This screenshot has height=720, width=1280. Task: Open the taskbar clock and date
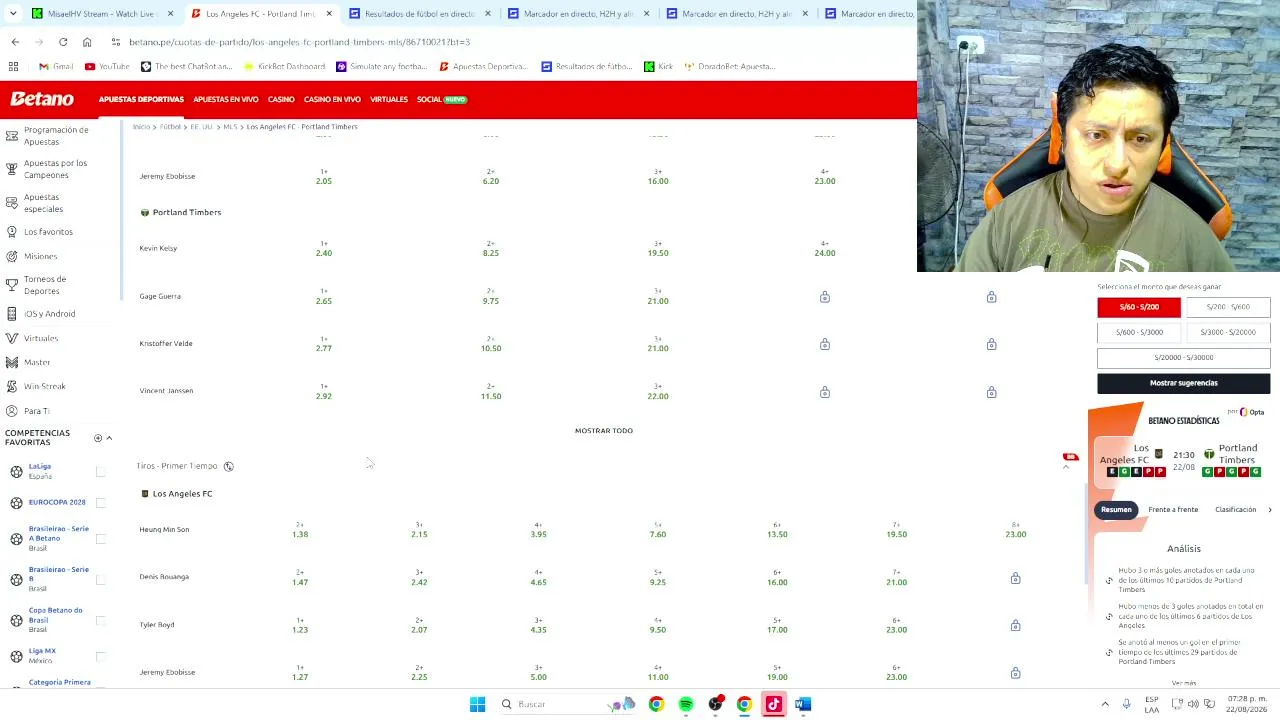pos(1246,704)
